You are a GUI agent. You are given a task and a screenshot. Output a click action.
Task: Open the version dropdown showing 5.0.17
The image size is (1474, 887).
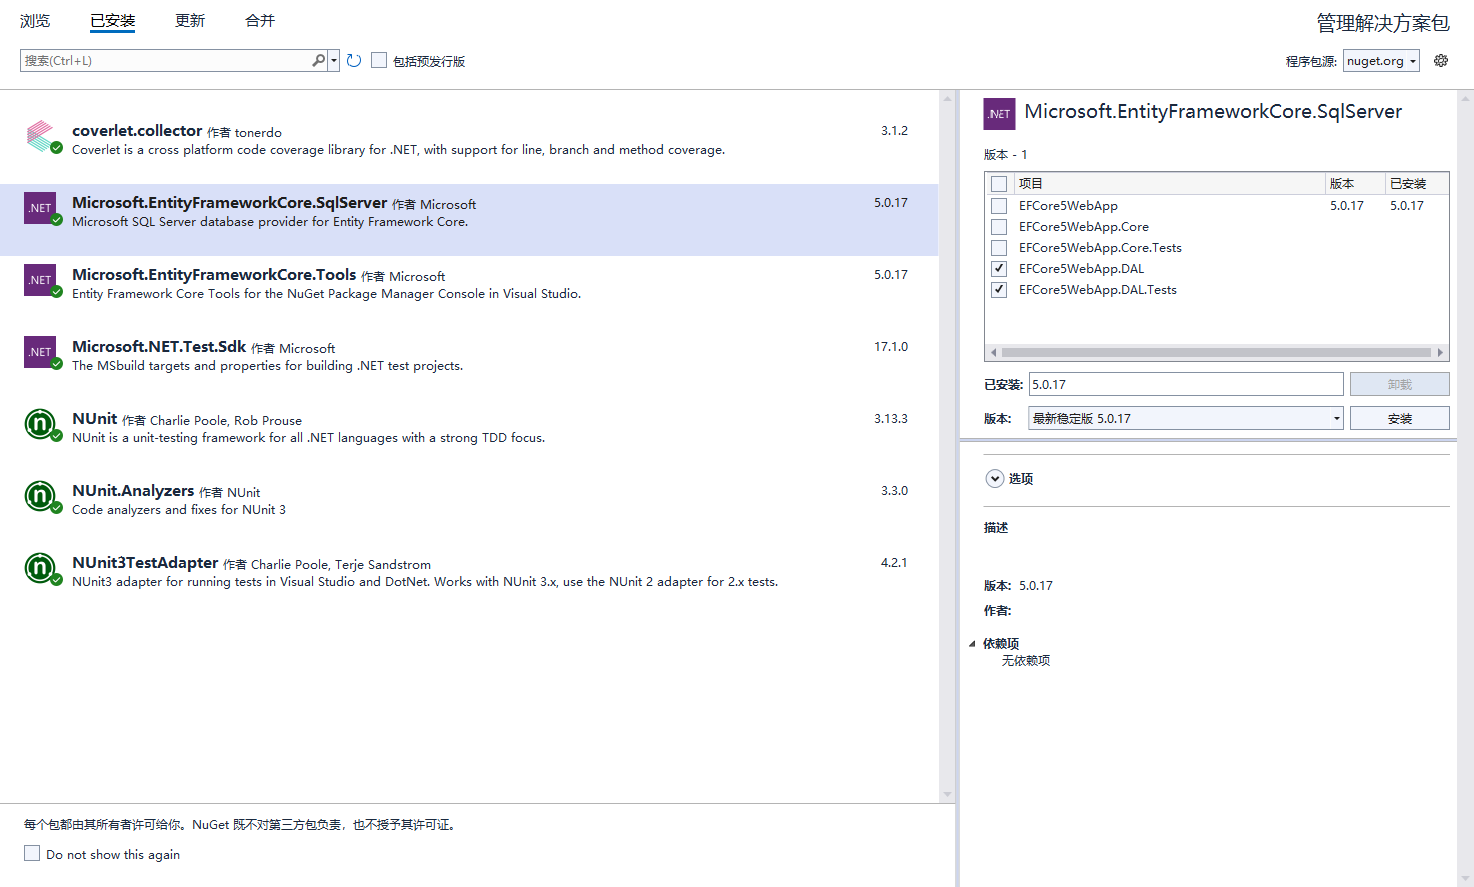pos(1186,418)
